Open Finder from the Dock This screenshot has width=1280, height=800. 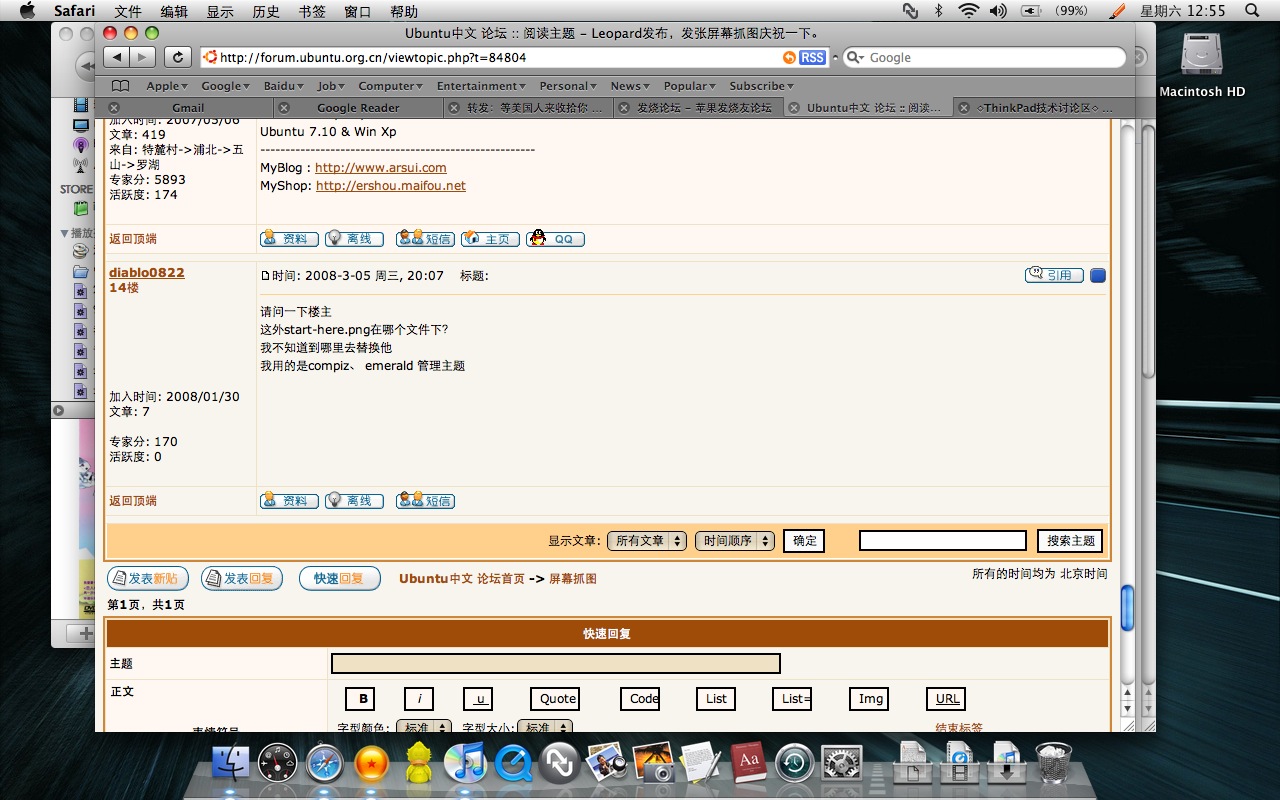[x=231, y=764]
